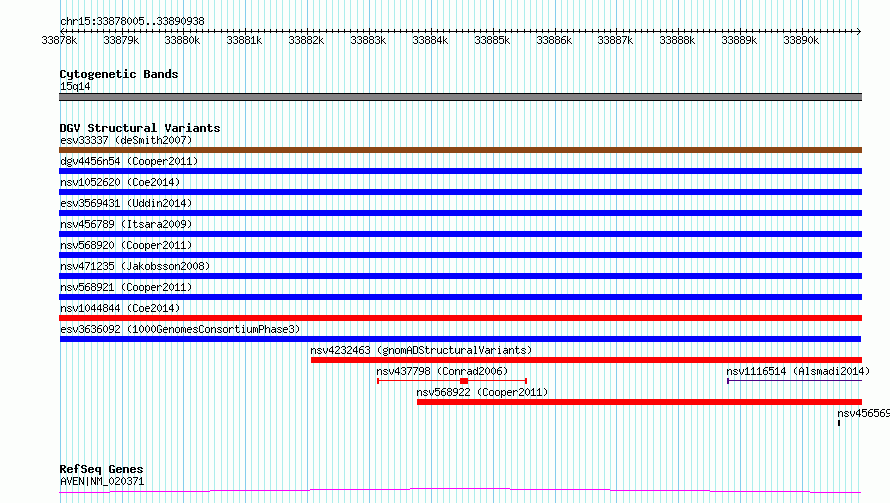Select the brown esv33337 variant bar
Image resolution: width=890 pixels, height=503 pixels.
point(460,150)
